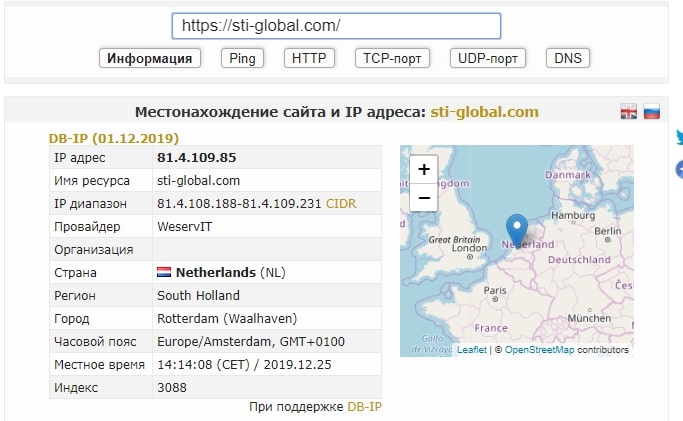
Task: Open the HTTP check
Action: click(309, 58)
